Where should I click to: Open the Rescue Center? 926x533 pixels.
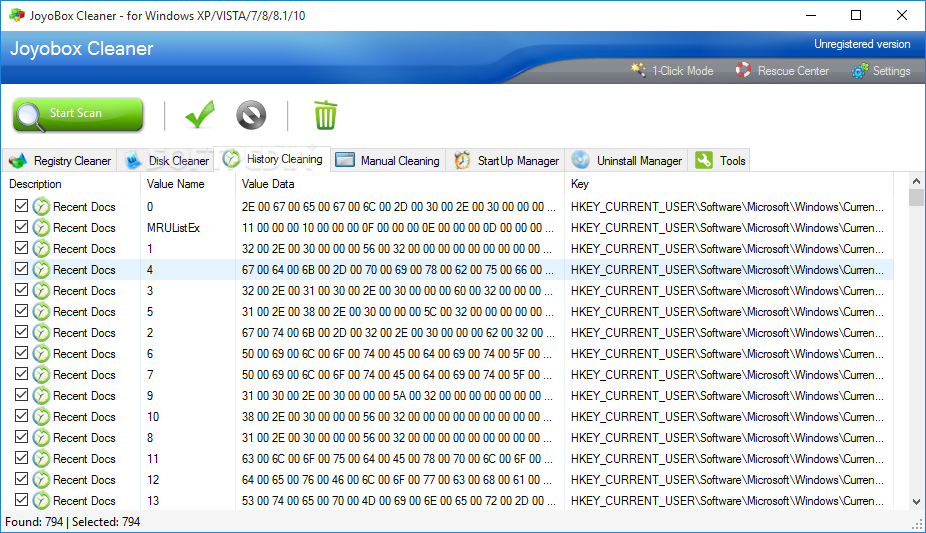click(782, 71)
